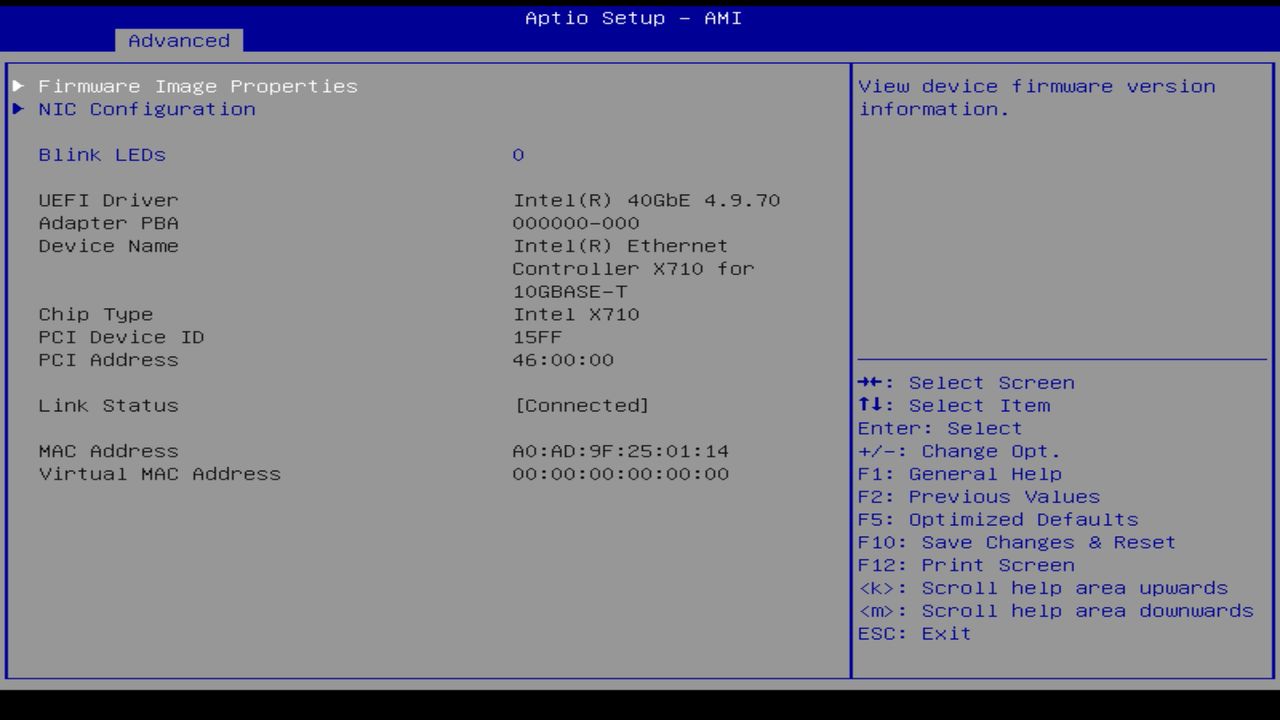Image resolution: width=1280 pixels, height=720 pixels.
Task: Click the Link Status Connected value
Action: tap(581, 405)
